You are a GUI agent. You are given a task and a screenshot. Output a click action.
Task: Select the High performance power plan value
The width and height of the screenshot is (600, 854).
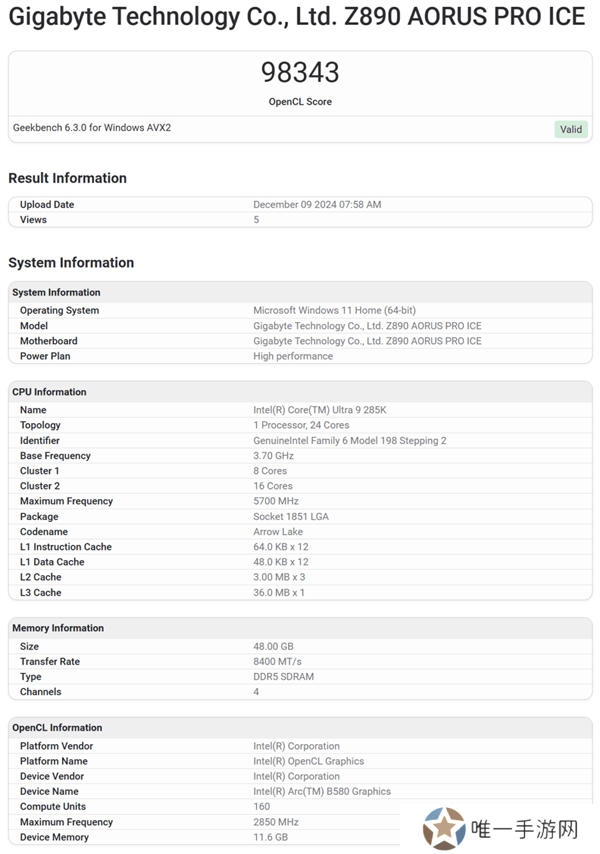(x=293, y=356)
